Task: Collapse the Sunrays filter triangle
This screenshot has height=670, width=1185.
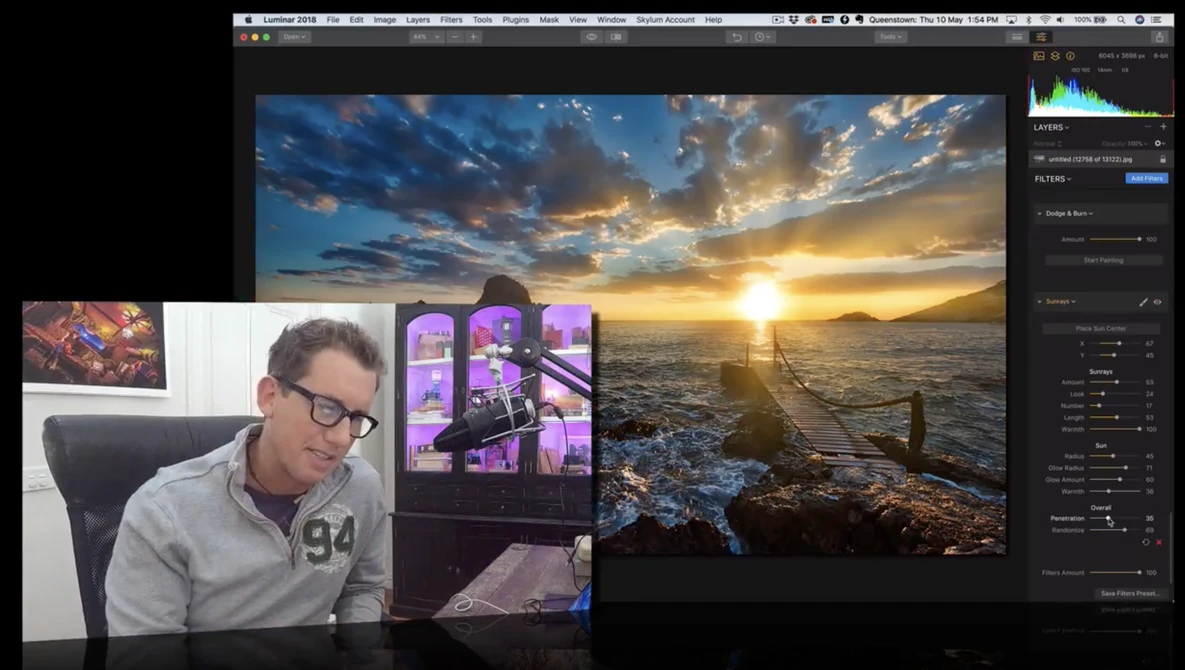Action: pos(1039,302)
